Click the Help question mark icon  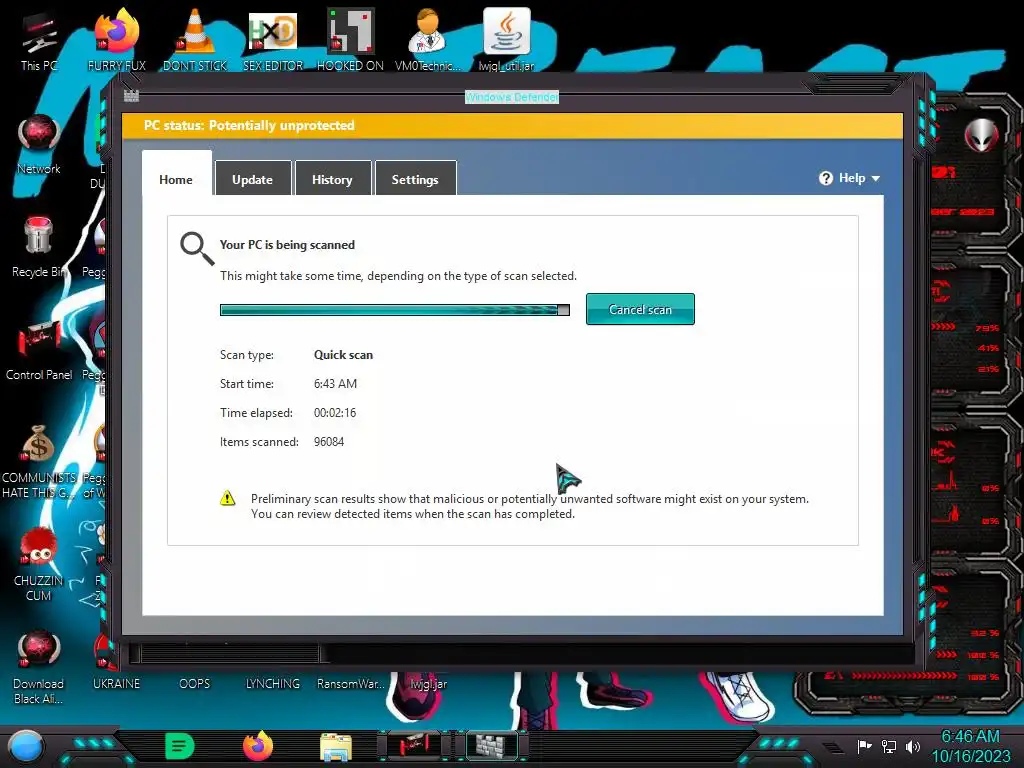tap(825, 178)
